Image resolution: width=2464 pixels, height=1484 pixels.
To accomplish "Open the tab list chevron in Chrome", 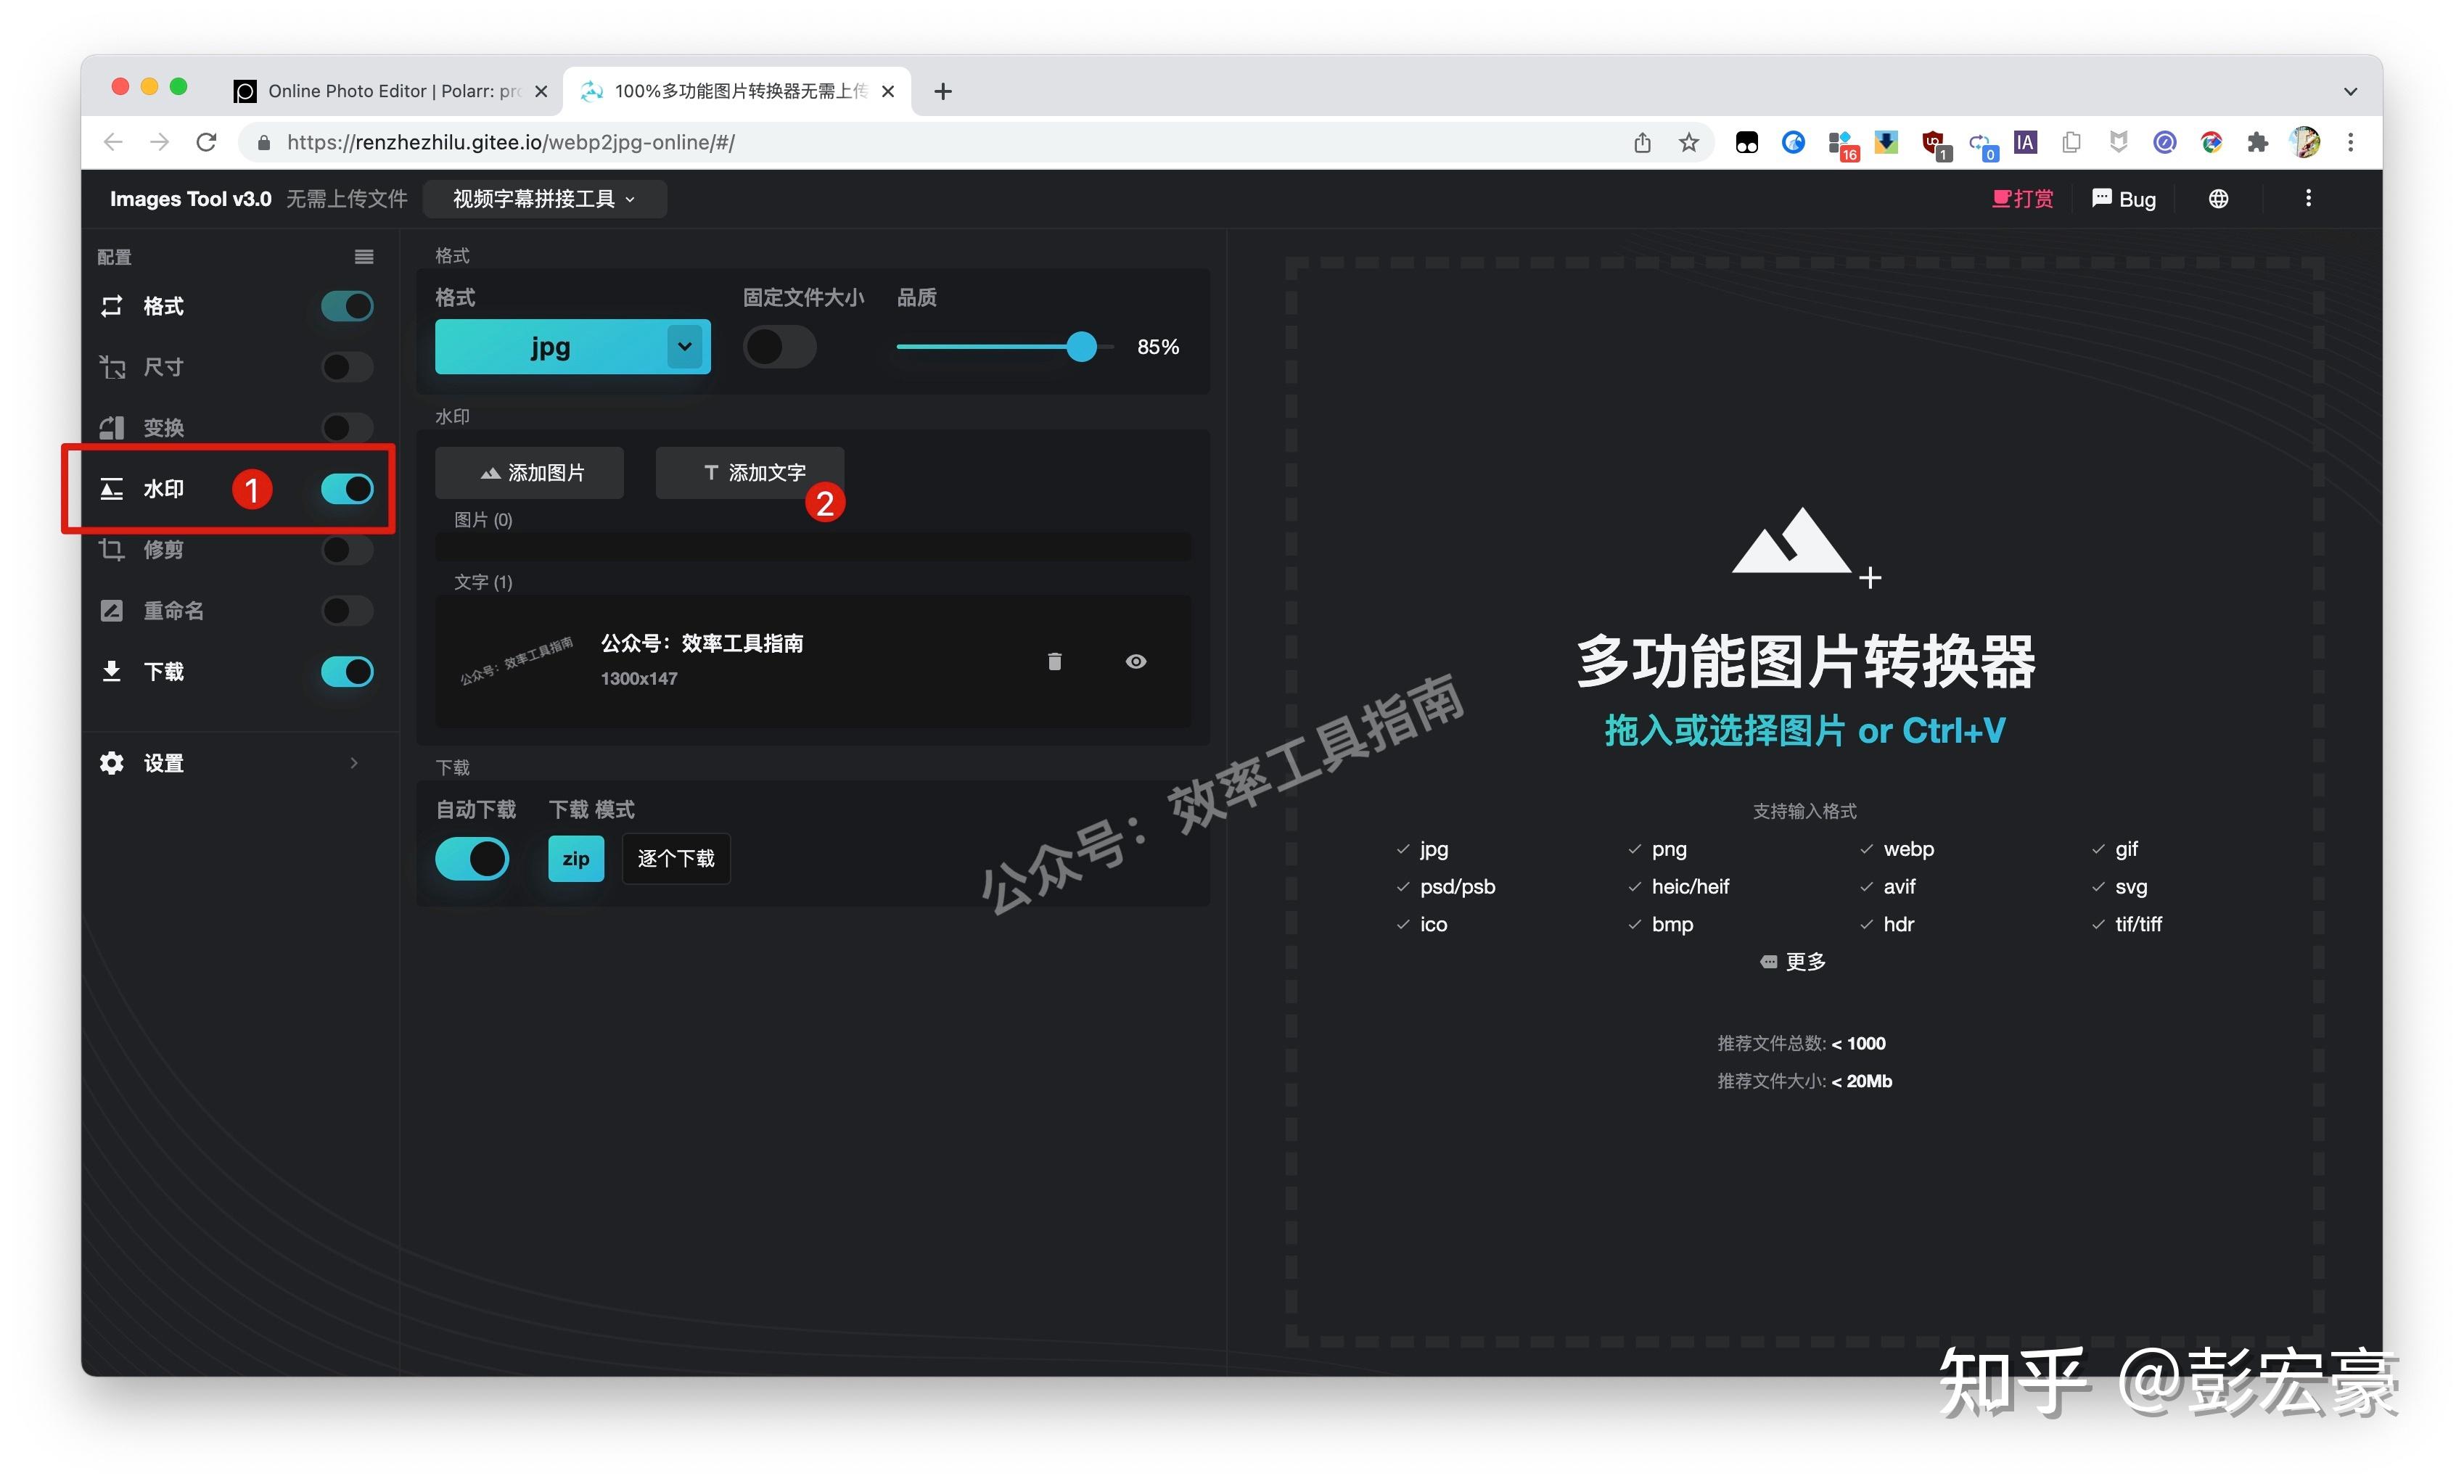I will [2350, 91].
